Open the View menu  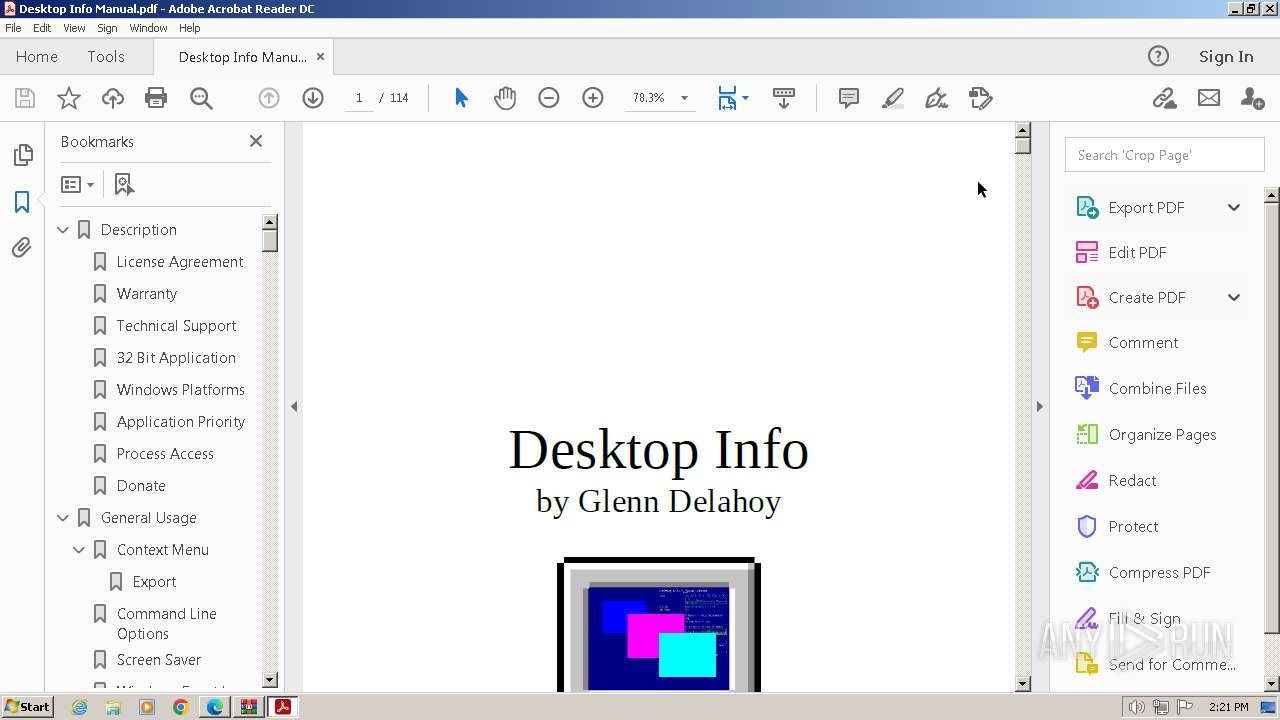pyautogui.click(x=74, y=28)
